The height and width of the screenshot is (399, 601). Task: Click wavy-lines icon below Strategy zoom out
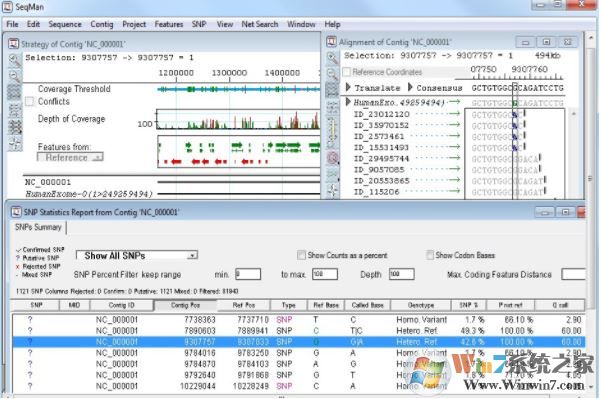[x=15, y=92]
